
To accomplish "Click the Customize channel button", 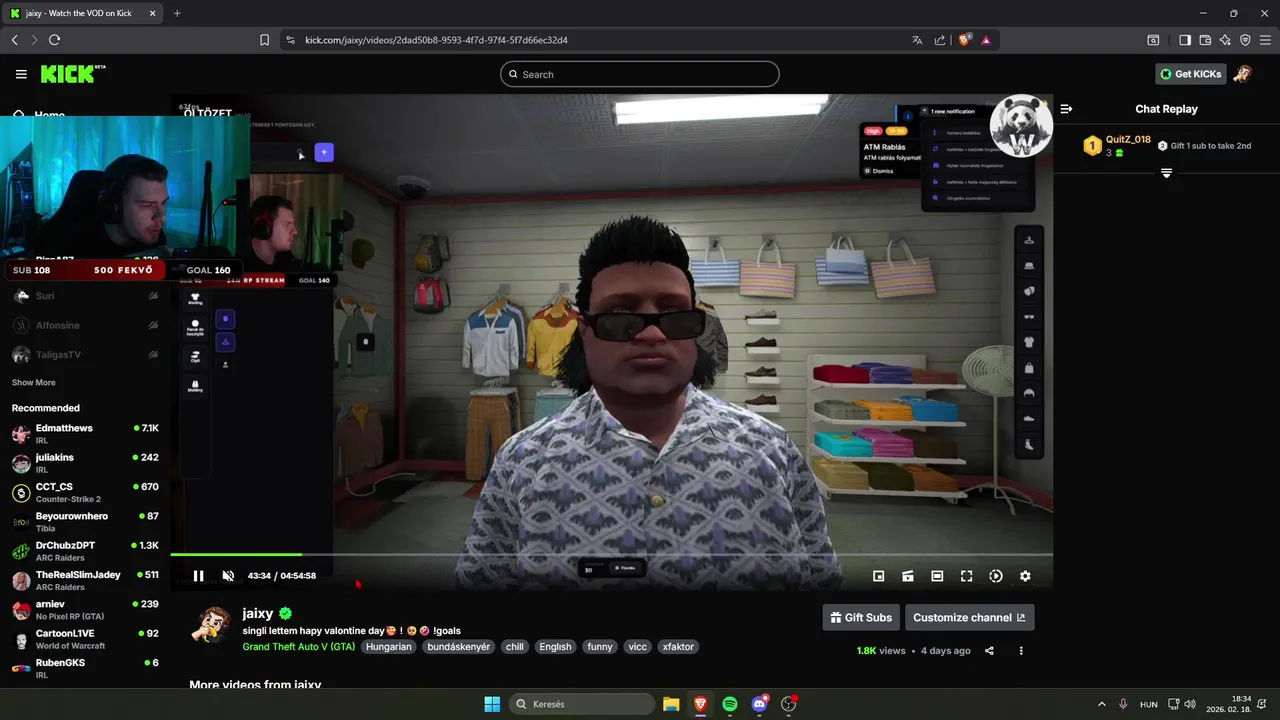I will point(969,617).
